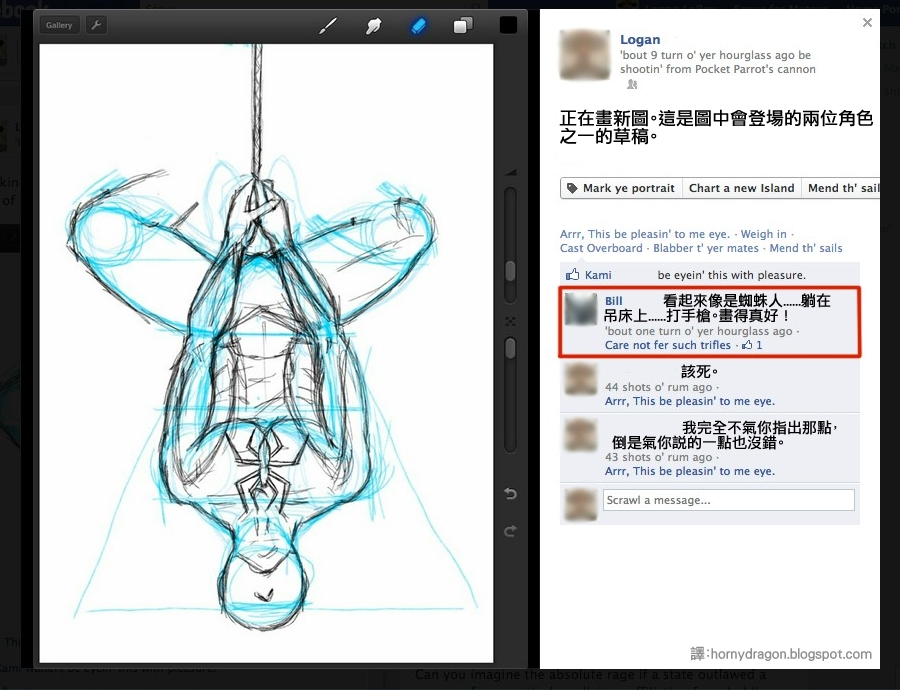The height and width of the screenshot is (690, 900).
Task: Click Mend th' sails button beside Chart
Action: coord(843,188)
